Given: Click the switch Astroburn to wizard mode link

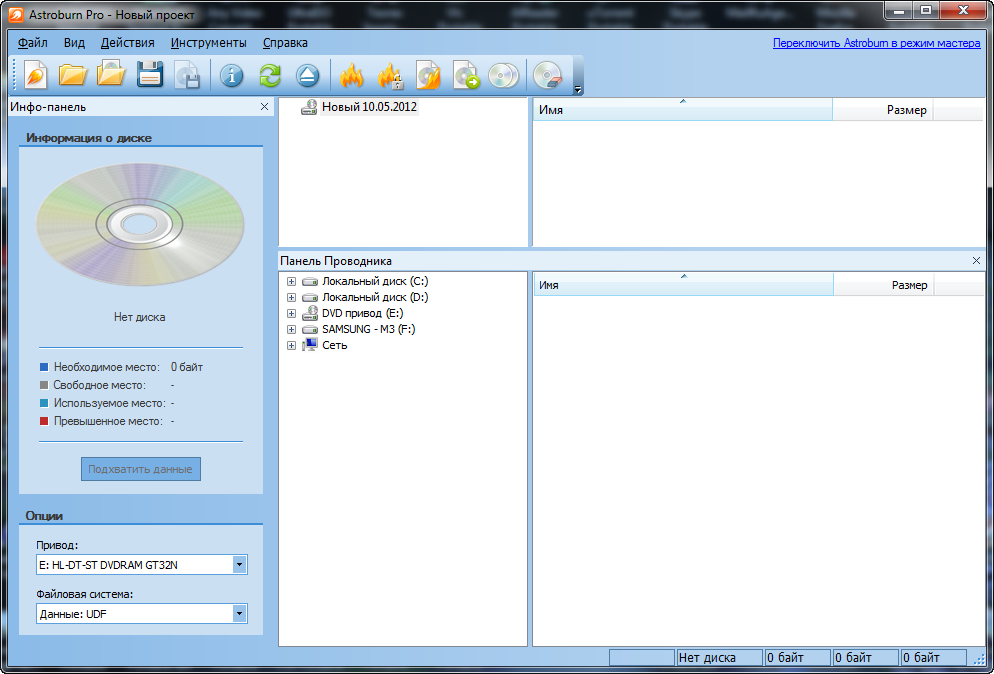Looking at the screenshot, I should click(876, 43).
